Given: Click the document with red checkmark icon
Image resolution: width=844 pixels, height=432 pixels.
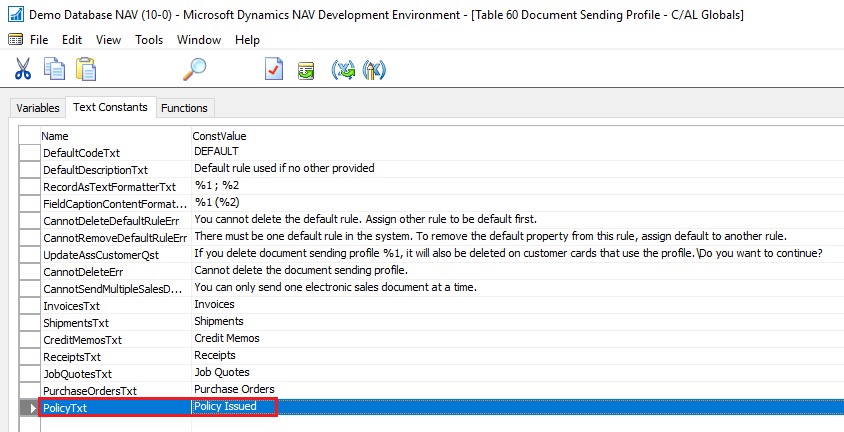Looking at the screenshot, I should click(x=273, y=69).
